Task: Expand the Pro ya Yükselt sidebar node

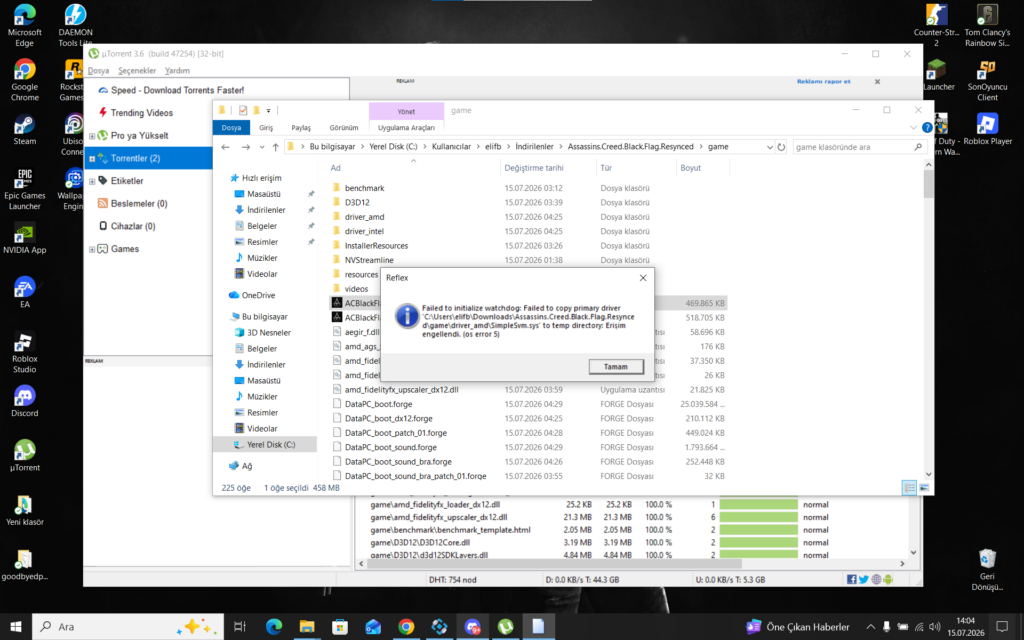Action: click(92, 136)
